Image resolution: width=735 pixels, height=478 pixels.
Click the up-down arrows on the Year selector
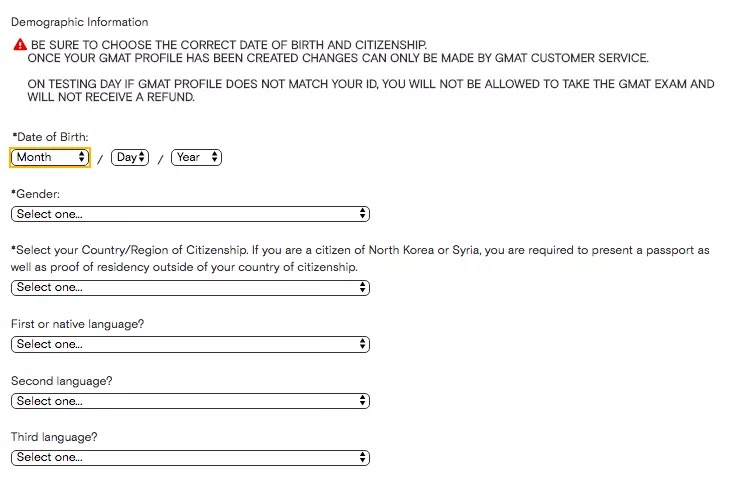[x=214, y=157]
